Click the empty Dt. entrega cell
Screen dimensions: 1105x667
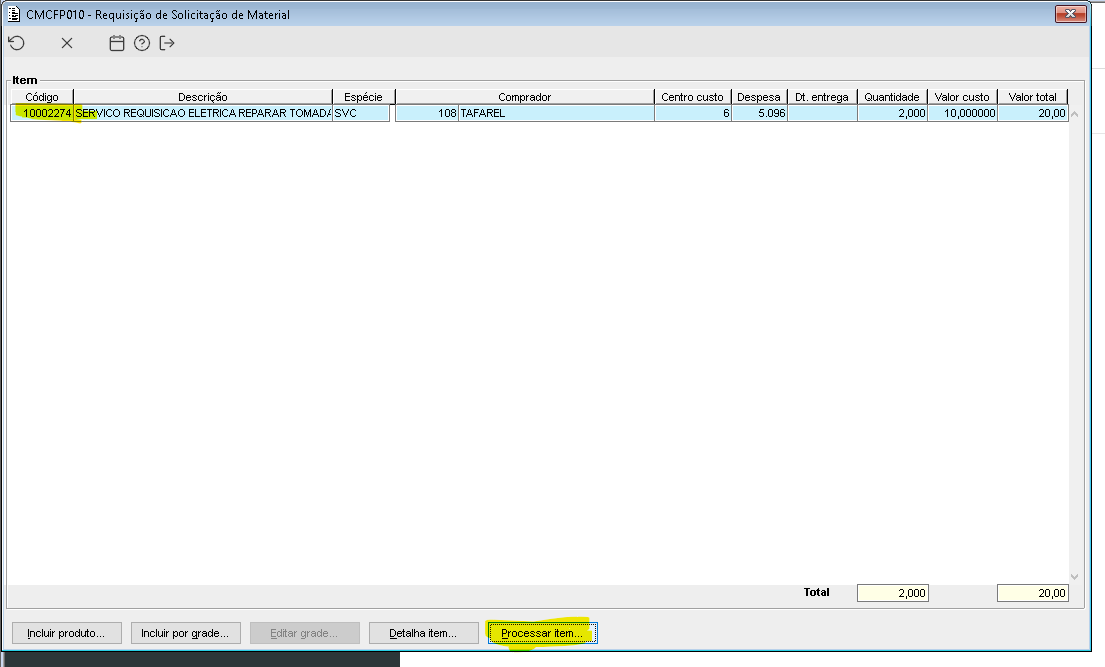tap(822, 114)
